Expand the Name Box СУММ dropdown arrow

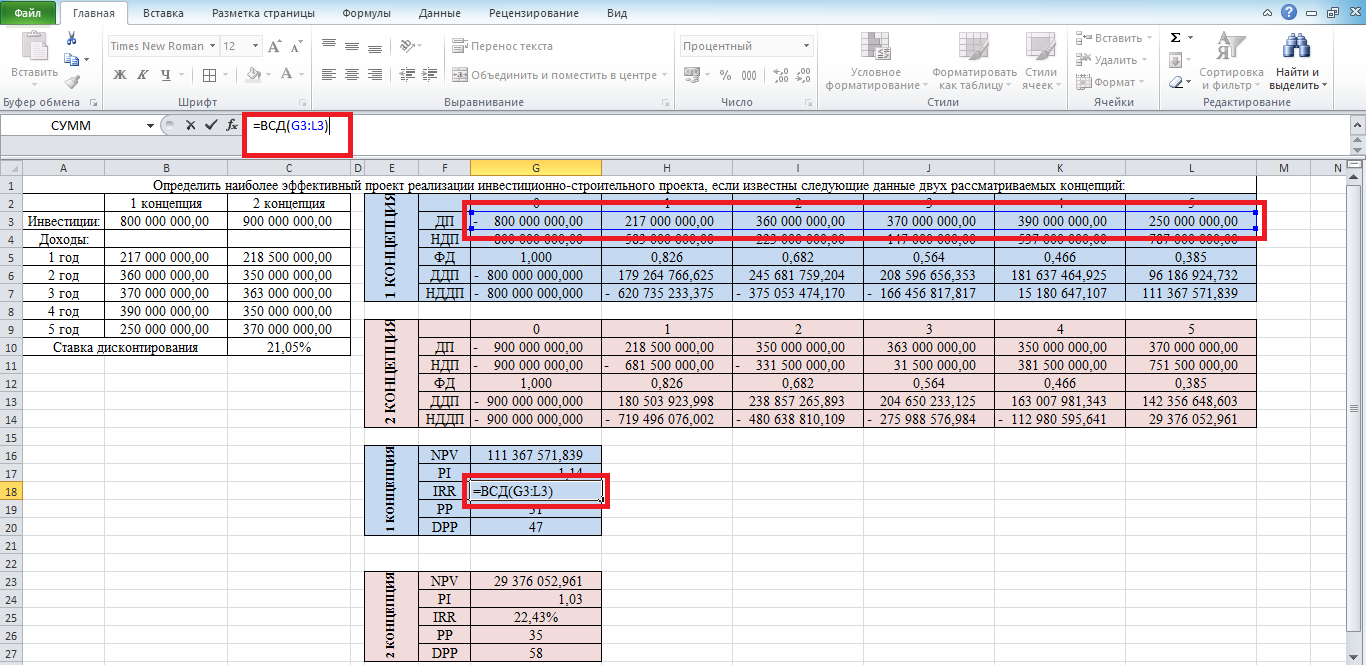pyautogui.click(x=150, y=126)
